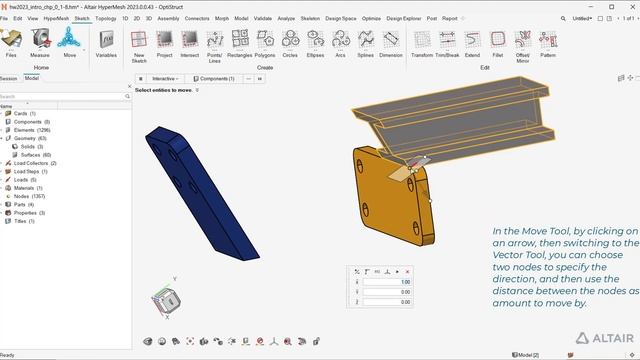Select the Trim/Break tool
This screenshot has width=640, height=360.
click(447, 43)
